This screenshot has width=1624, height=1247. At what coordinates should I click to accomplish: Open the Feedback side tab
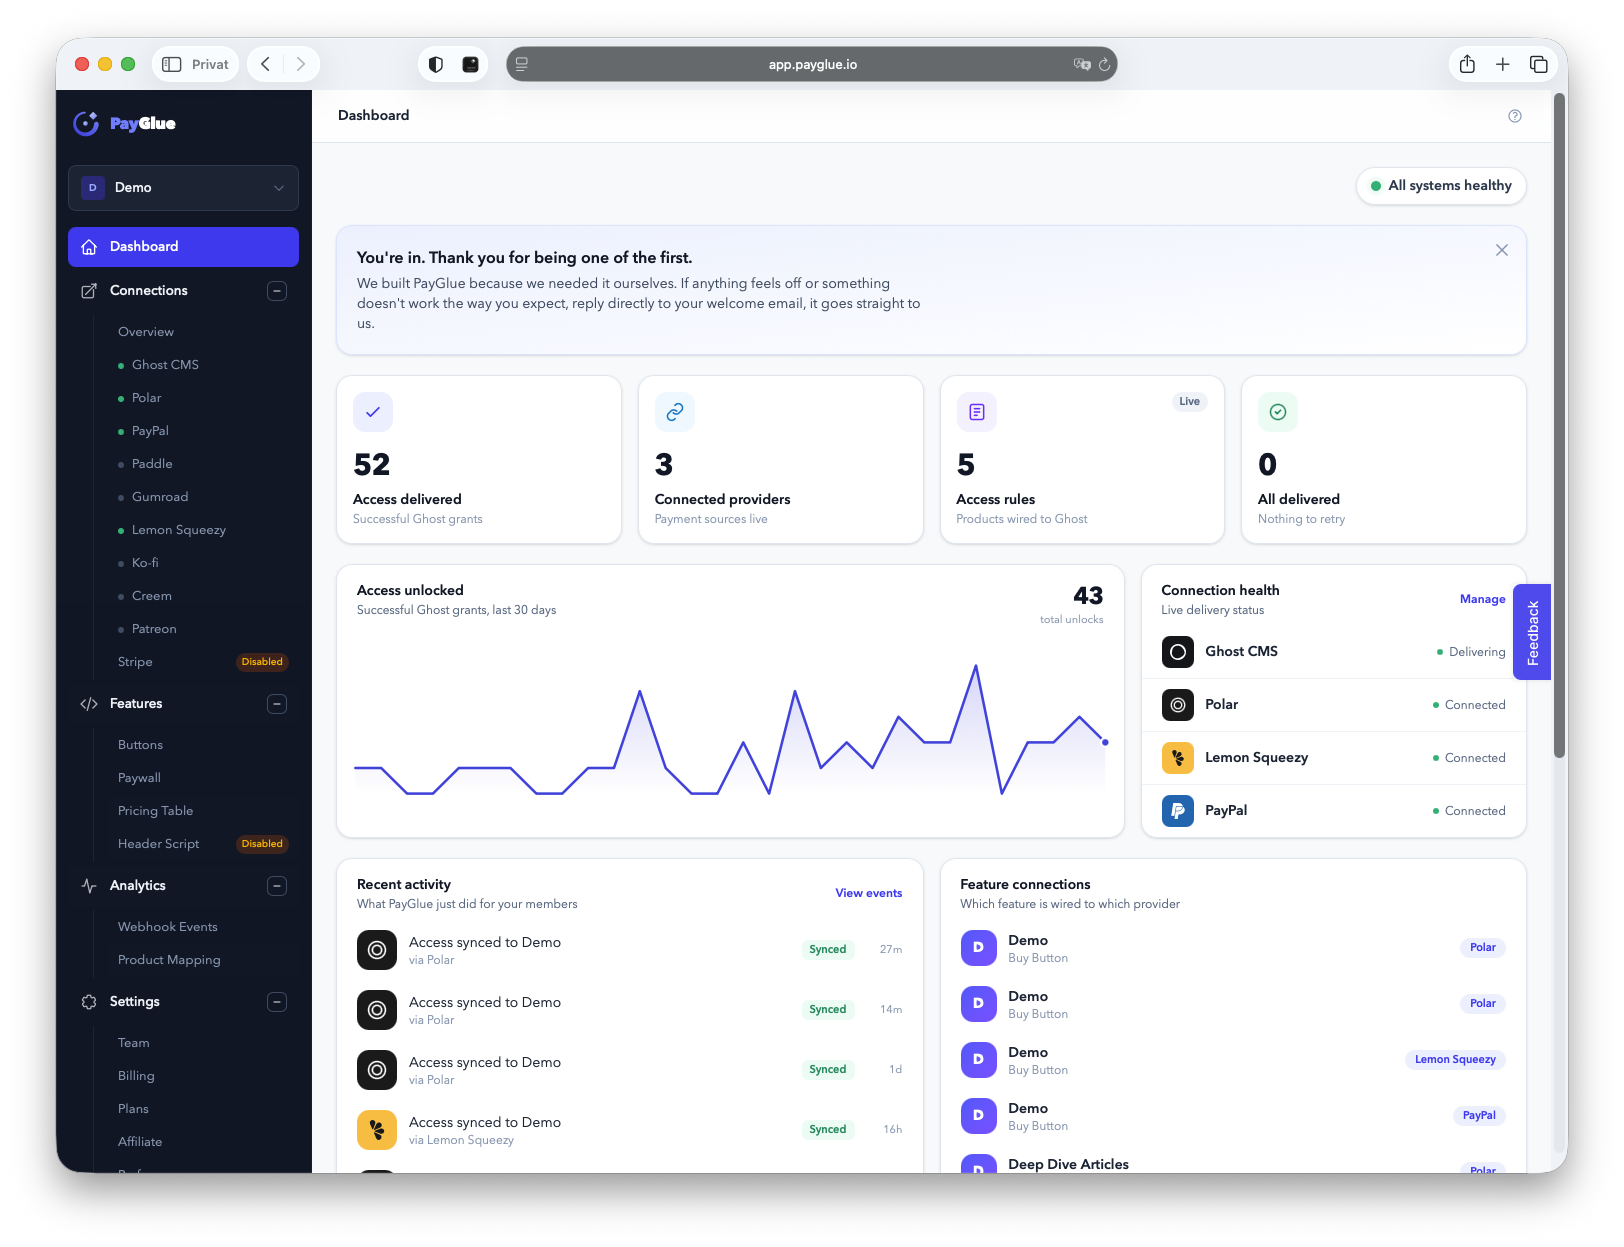pos(1532,632)
